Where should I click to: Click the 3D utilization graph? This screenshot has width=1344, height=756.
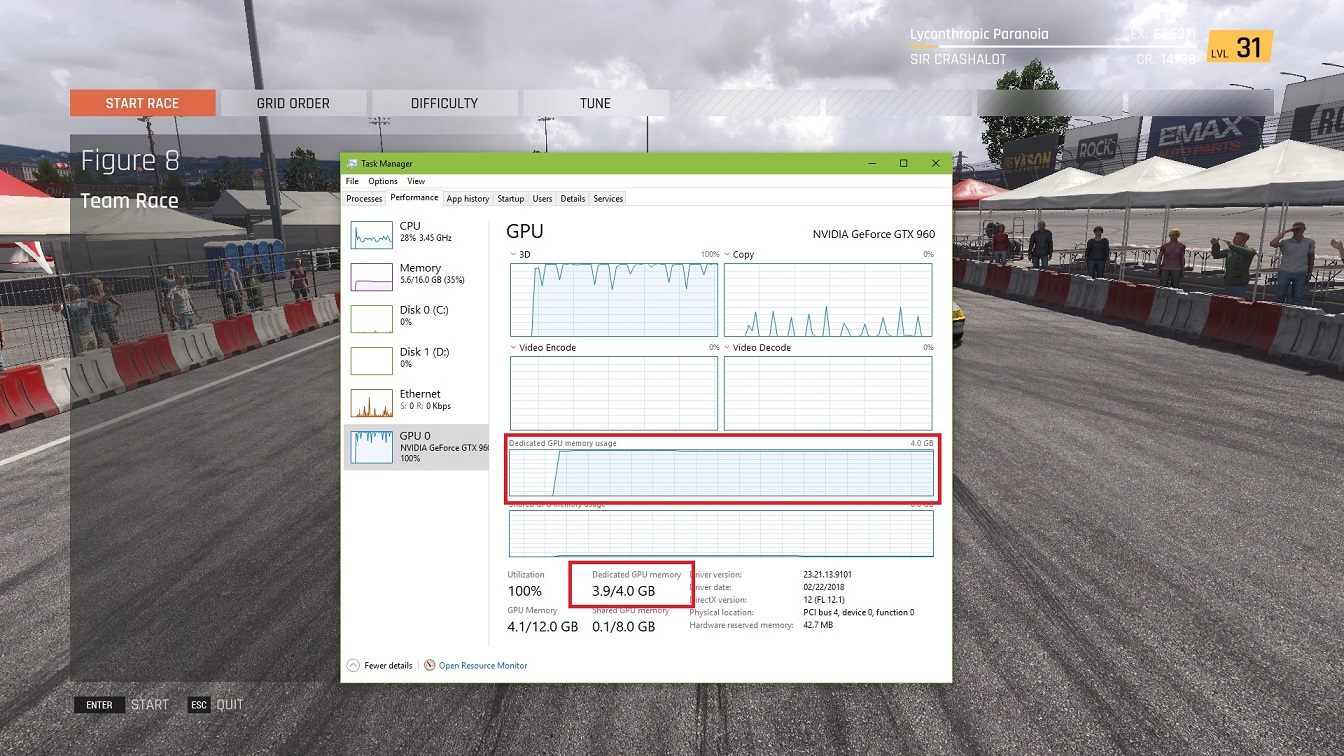pos(614,300)
